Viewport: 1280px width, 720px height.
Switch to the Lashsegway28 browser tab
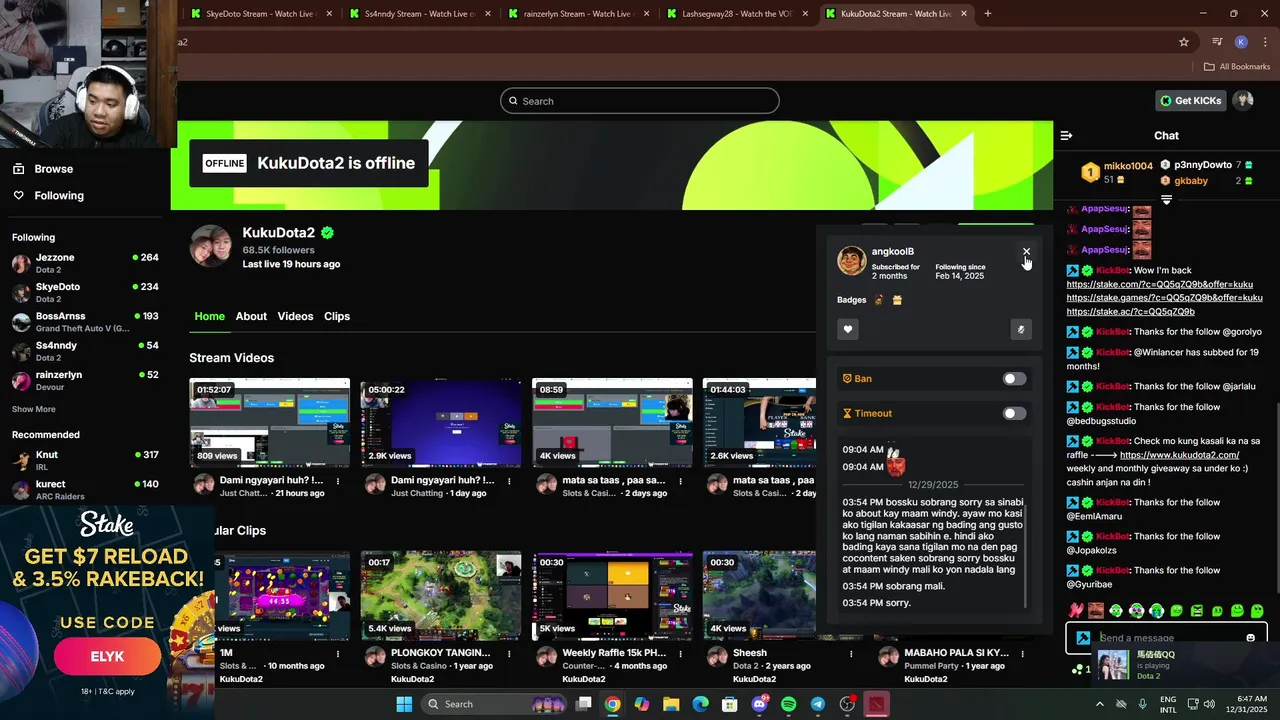(735, 14)
